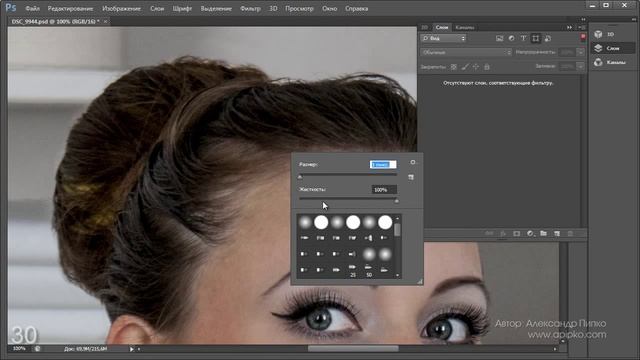Toggle lock transparent pixels in Layers panel
The width and height of the screenshot is (640, 360).
453,67
